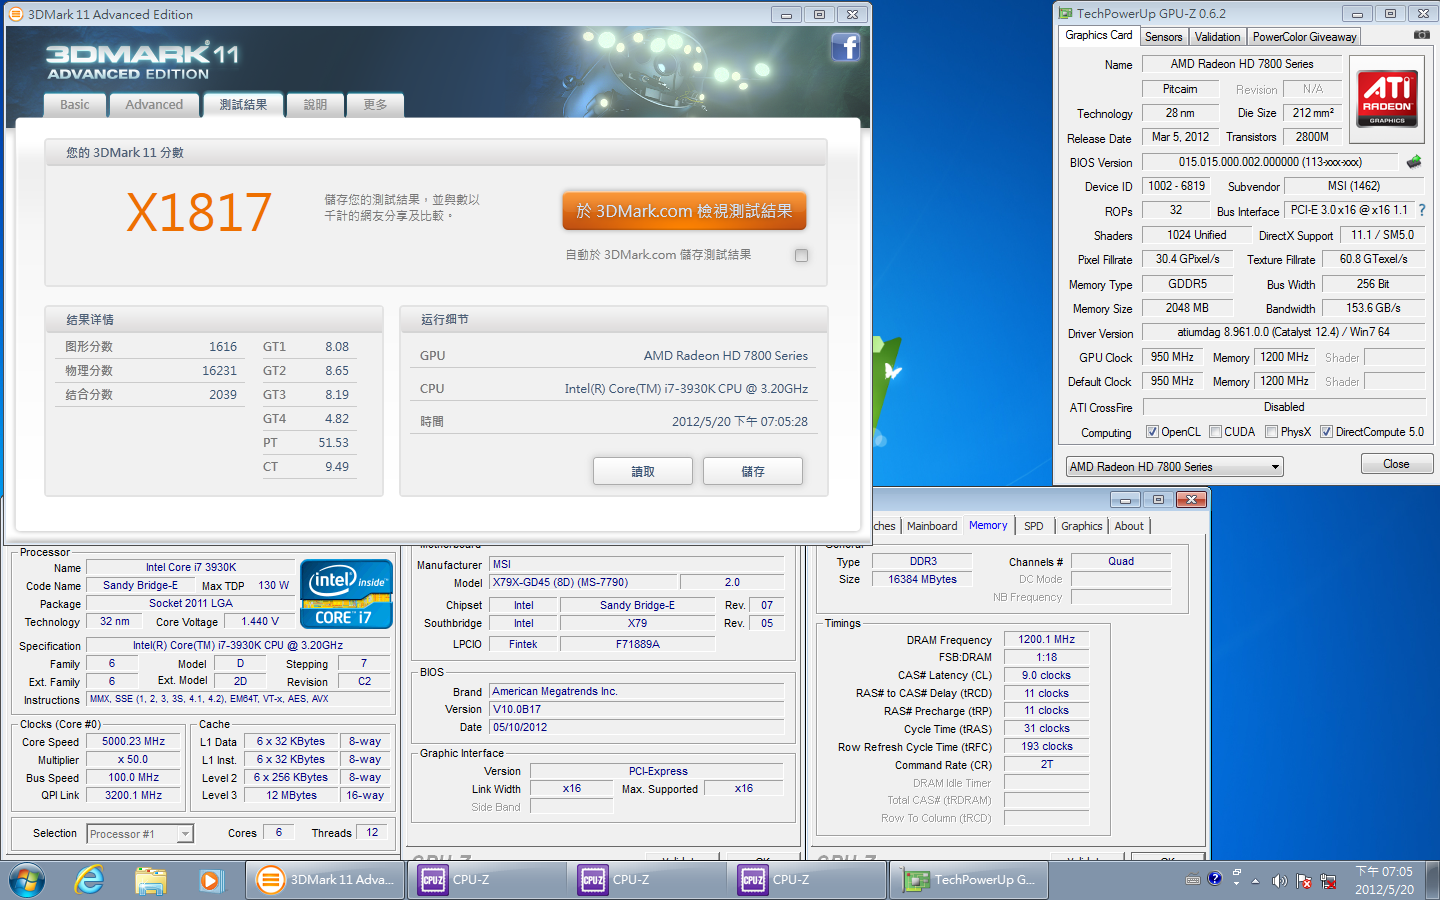The image size is (1440, 900).
Task: Open the Basic tab in 3DMark 11
Action: point(74,105)
